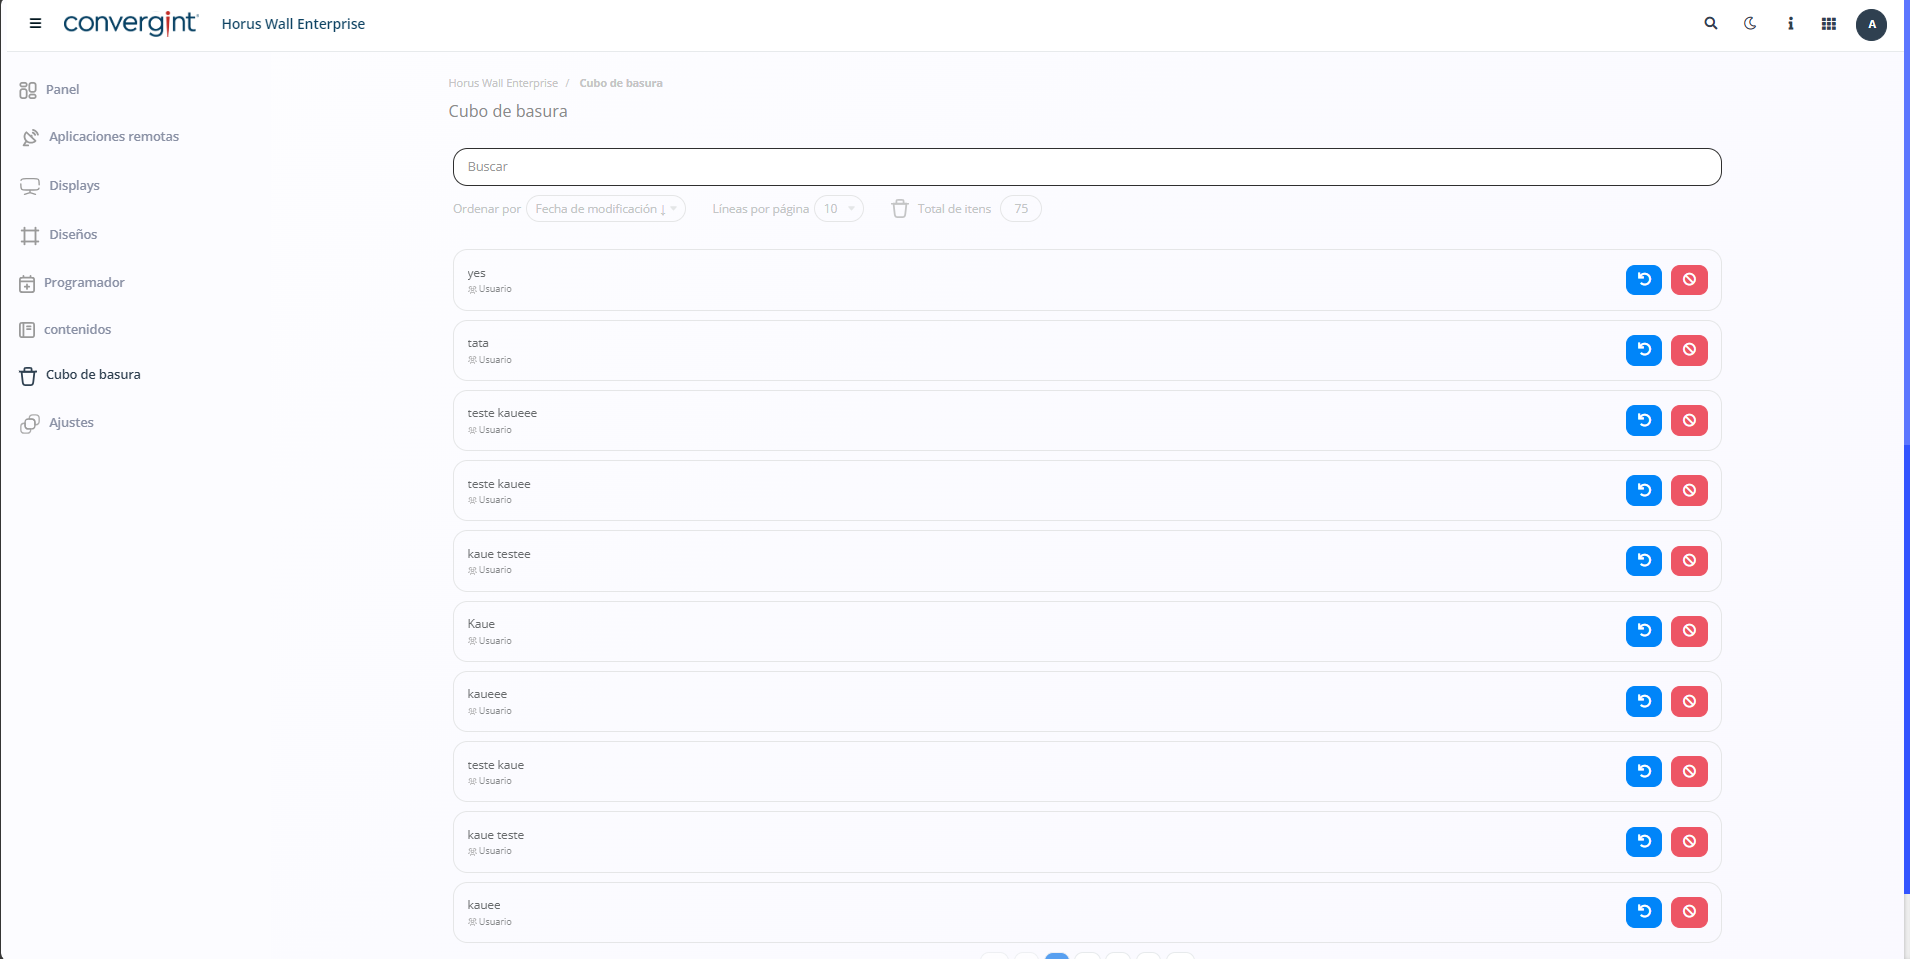Open the info icon in header
1910x959 pixels.
(x=1790, y=23)
